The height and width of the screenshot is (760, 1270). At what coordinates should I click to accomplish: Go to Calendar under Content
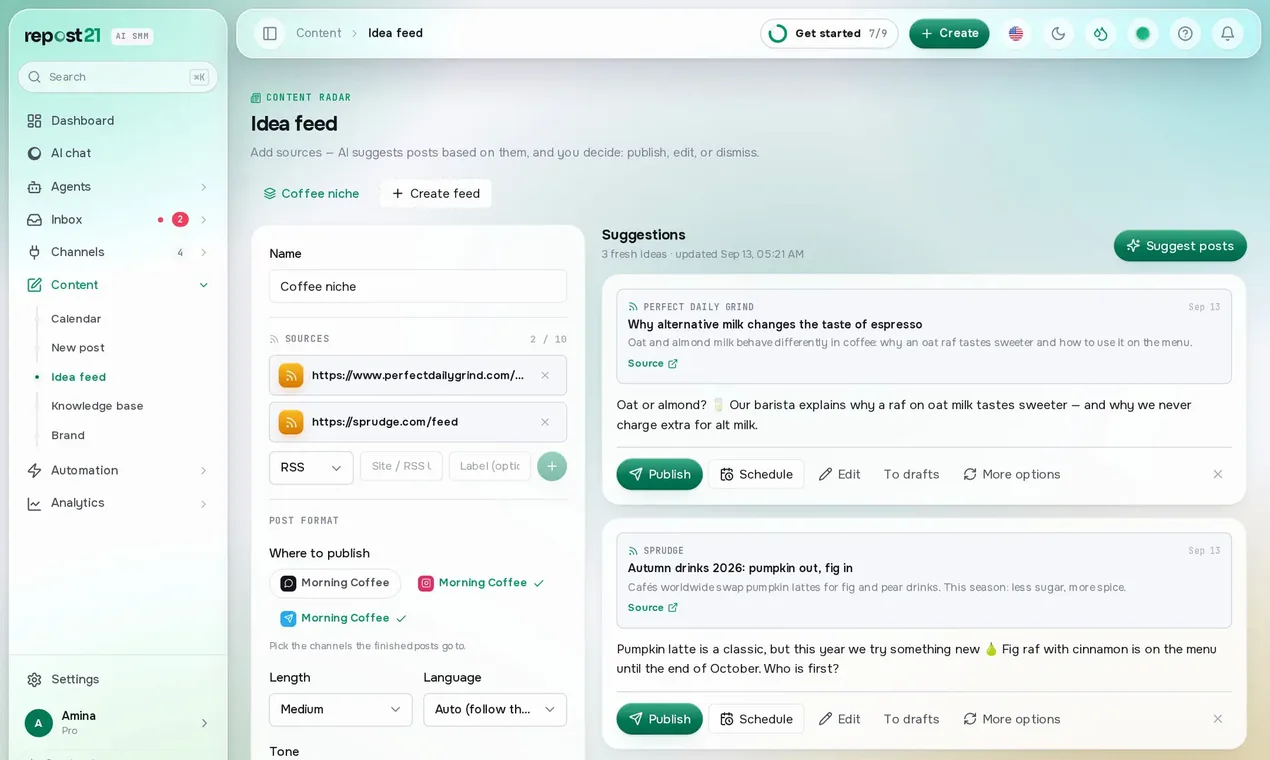(x=76, y=319)
